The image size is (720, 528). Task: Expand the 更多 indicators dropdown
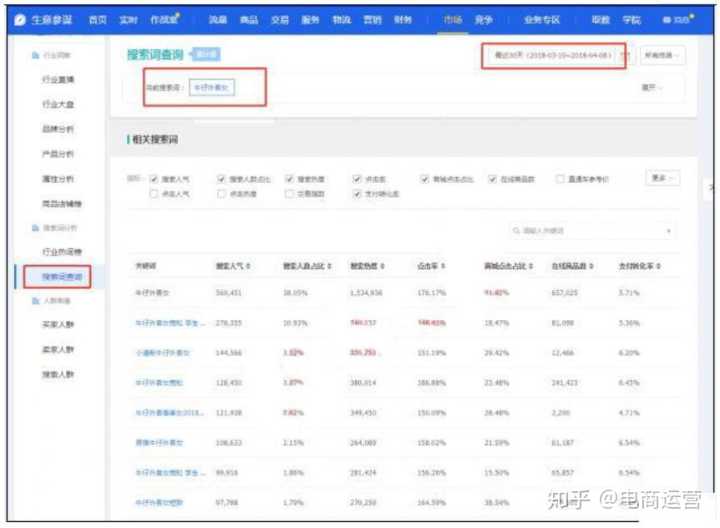click(x=662, y=178)
